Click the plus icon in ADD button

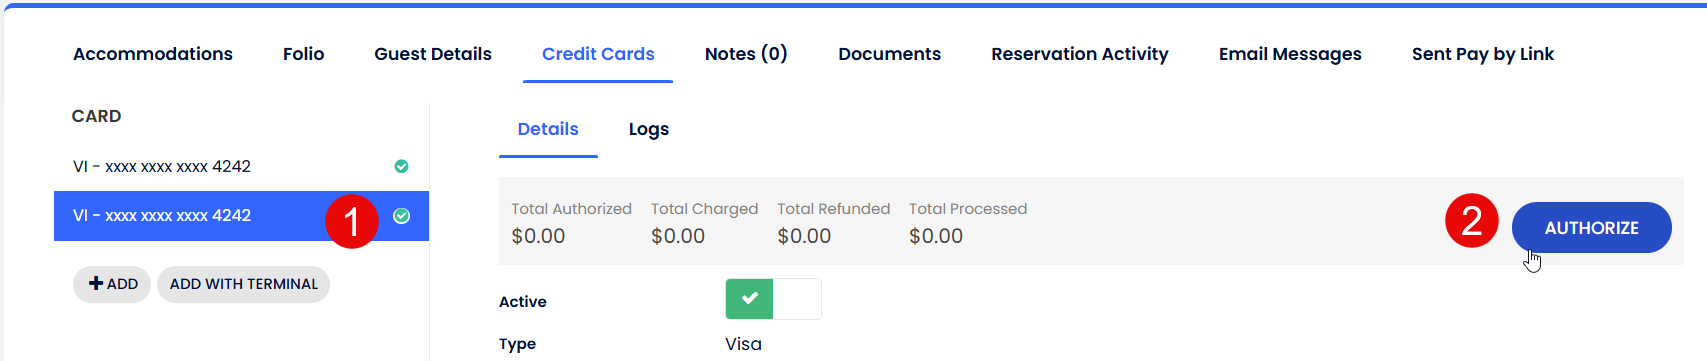click(x=96, y=284)
